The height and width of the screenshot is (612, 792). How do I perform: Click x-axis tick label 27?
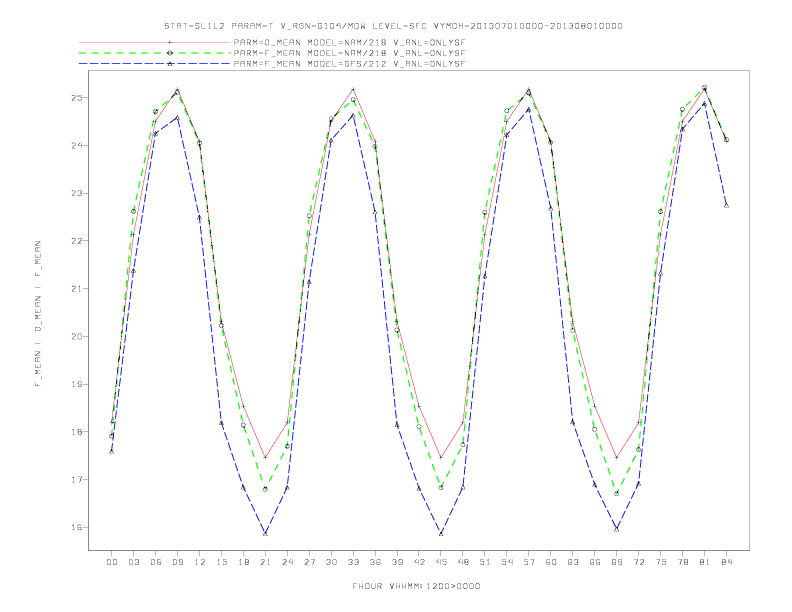(309, 562)
